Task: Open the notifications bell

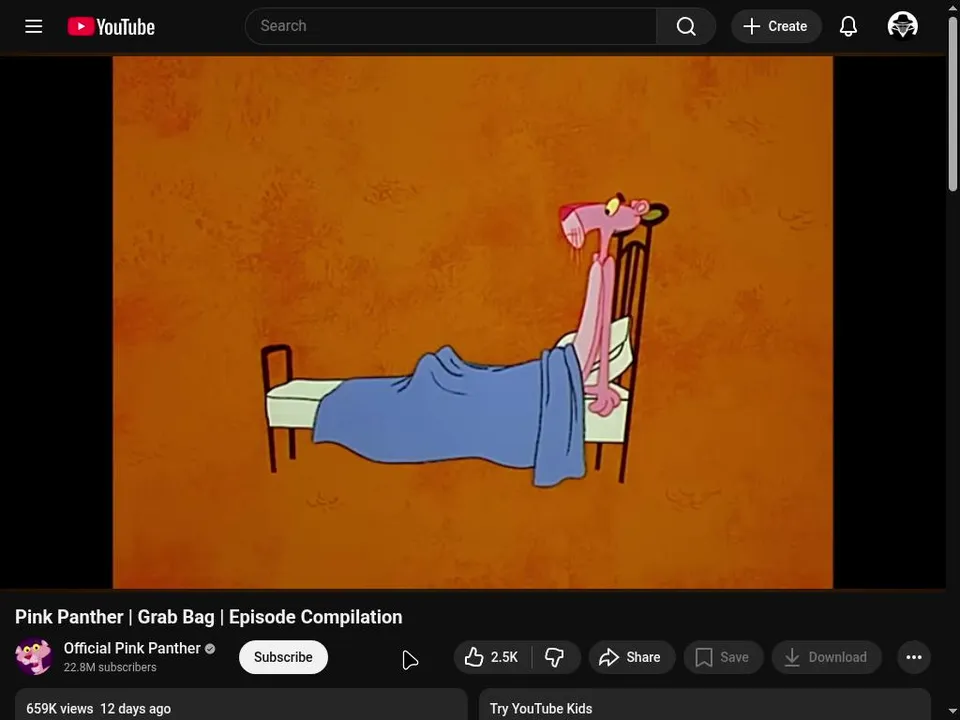Action: 848,26
